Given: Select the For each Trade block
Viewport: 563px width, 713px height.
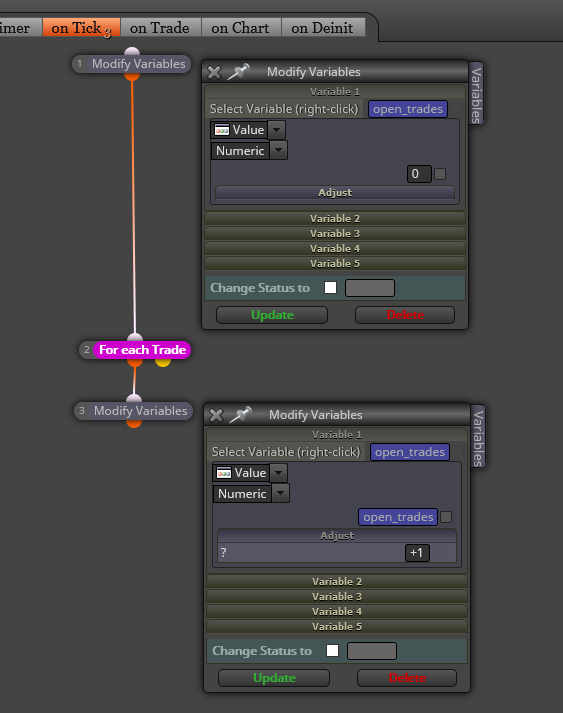Looking at the screenshot, I should coord(135,350).
